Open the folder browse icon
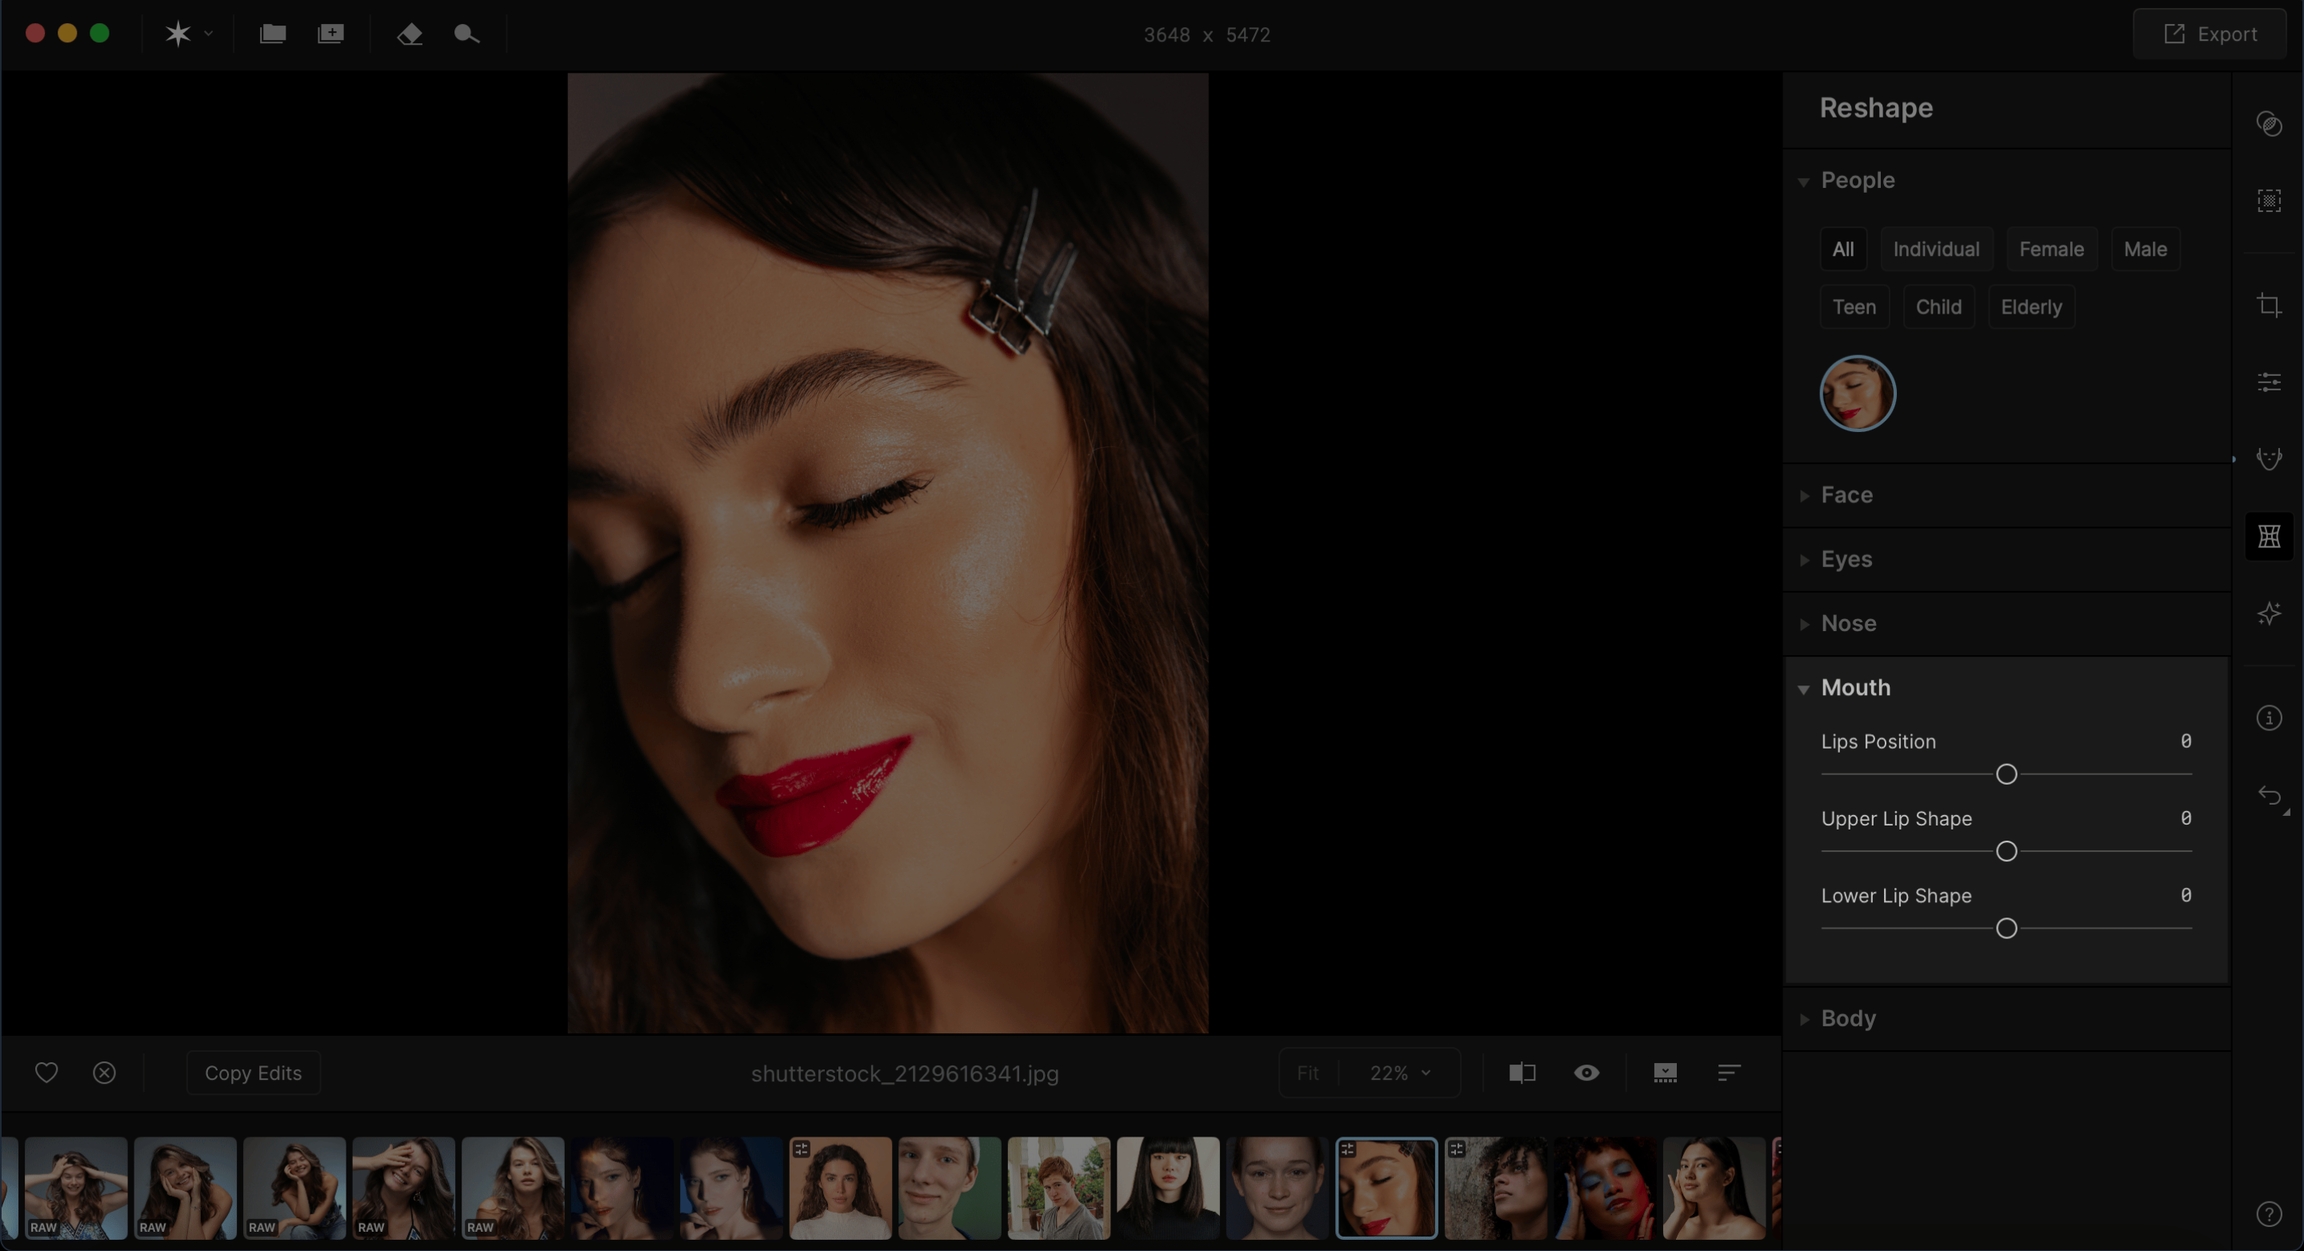The width and height of the screenshot is (2304, 1251). pyautogui.click(x=272, y=34)
